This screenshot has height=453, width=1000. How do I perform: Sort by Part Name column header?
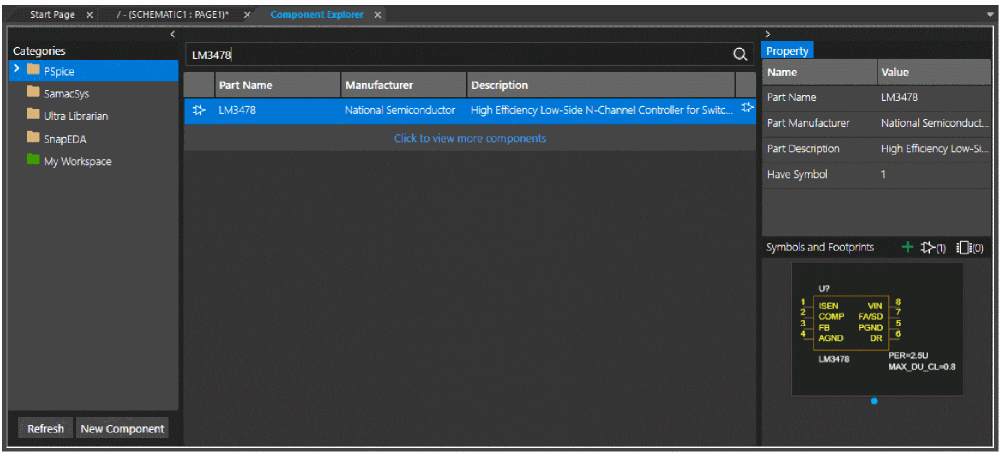(277, 85)
